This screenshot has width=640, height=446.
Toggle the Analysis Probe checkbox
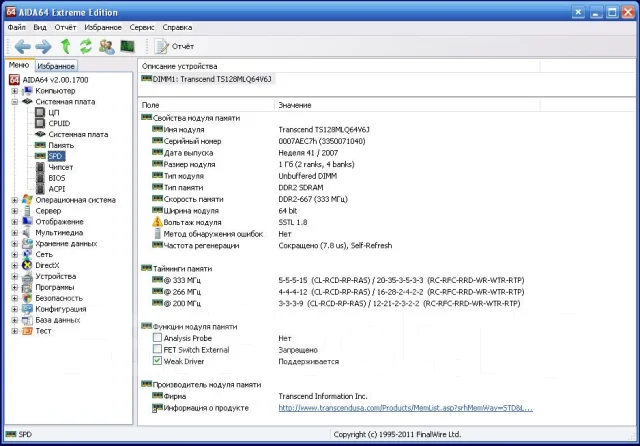[x=157, y=337]
